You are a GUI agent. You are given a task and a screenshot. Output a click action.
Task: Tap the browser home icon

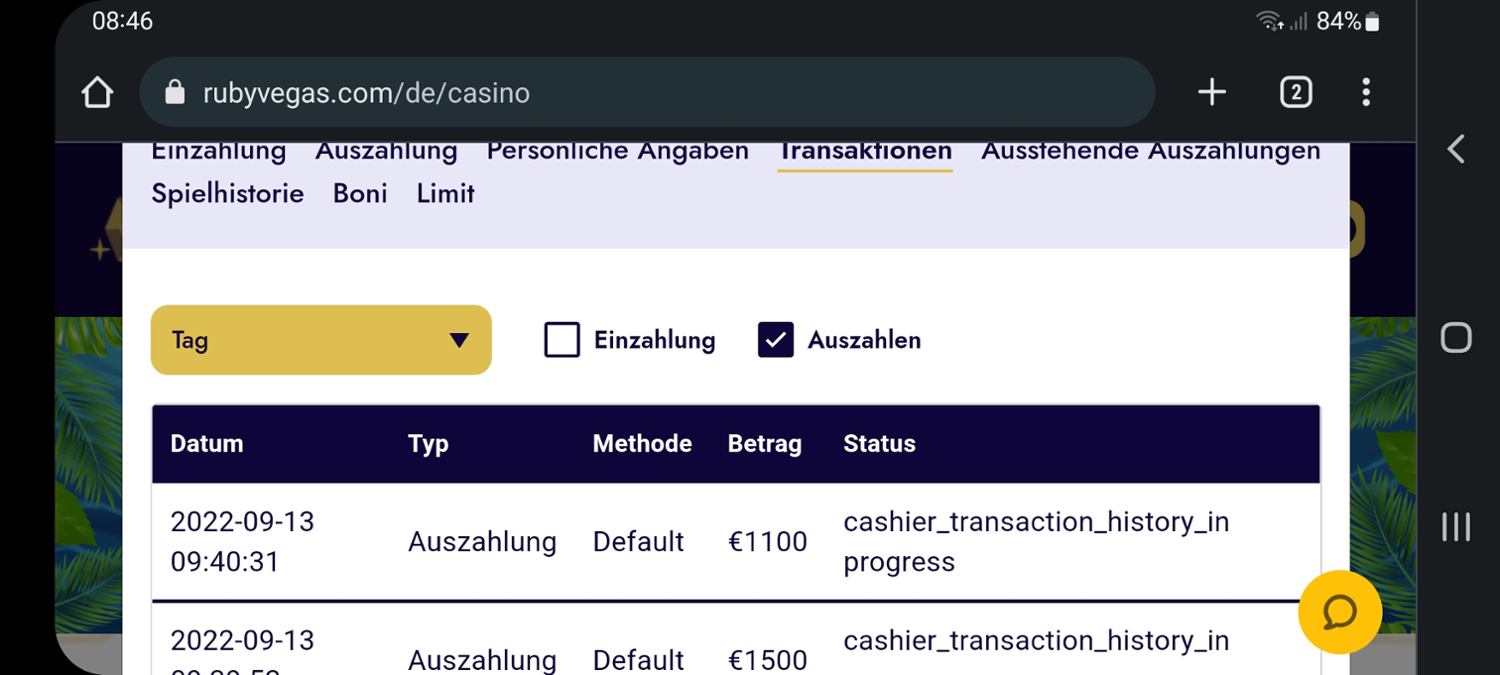(97, 93)
